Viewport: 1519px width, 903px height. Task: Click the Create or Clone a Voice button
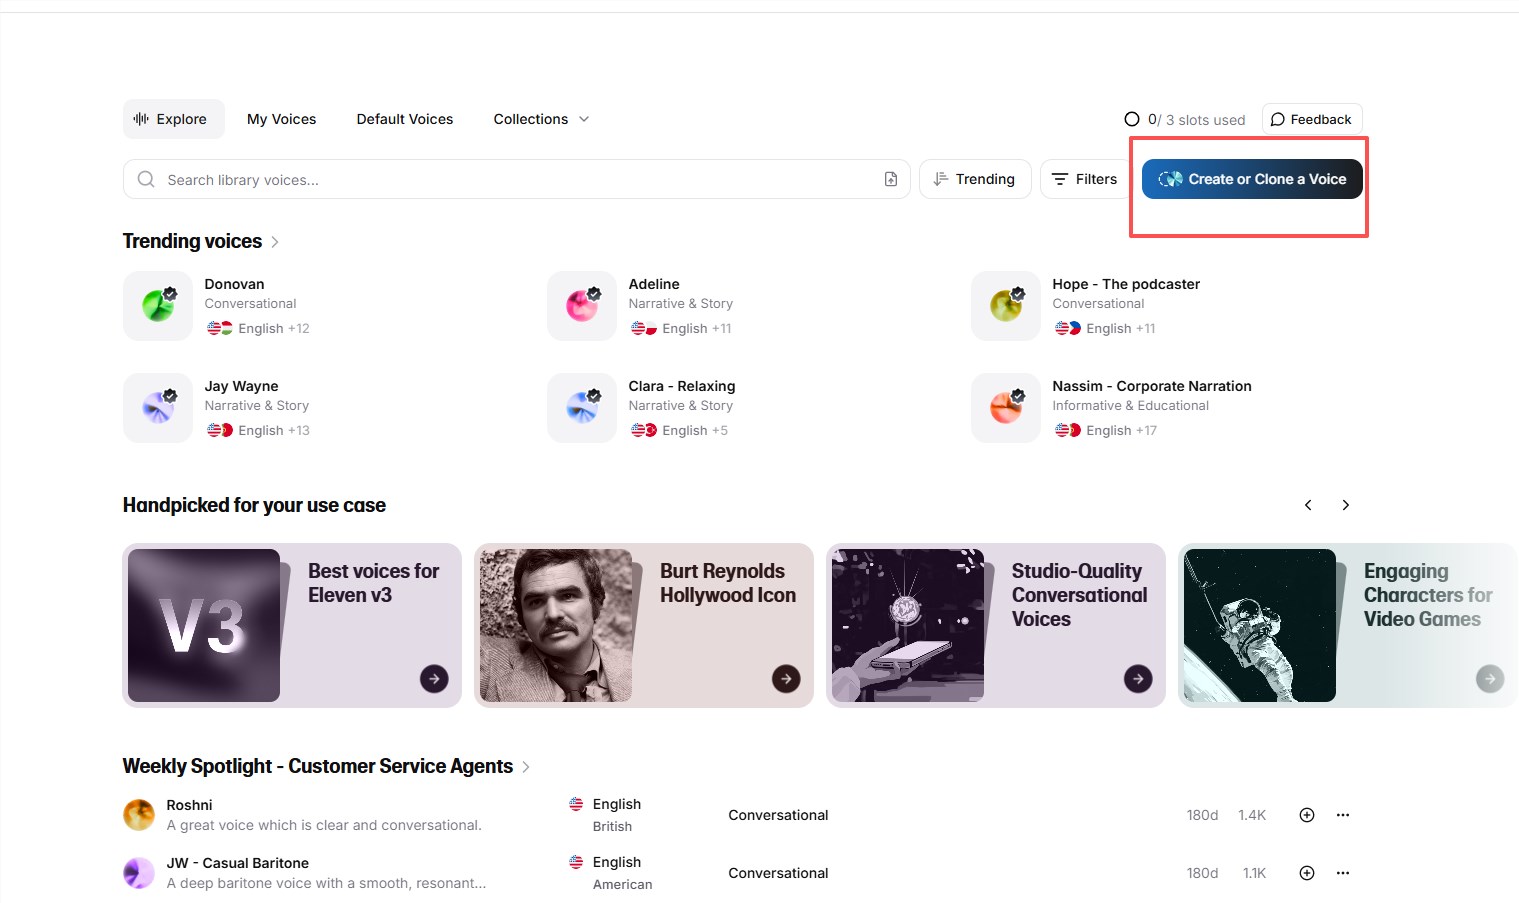[x=1251, y=179]
